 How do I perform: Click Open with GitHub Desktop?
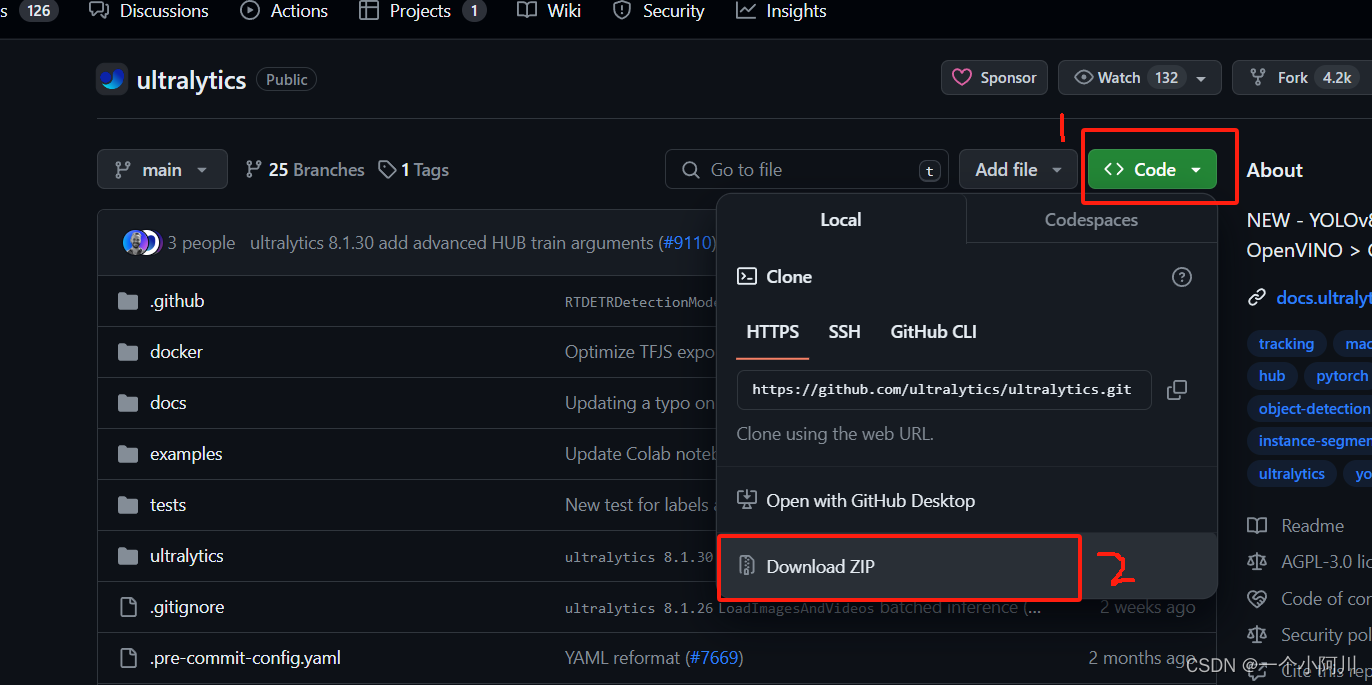pyautogui.click(x=967, y=500)
